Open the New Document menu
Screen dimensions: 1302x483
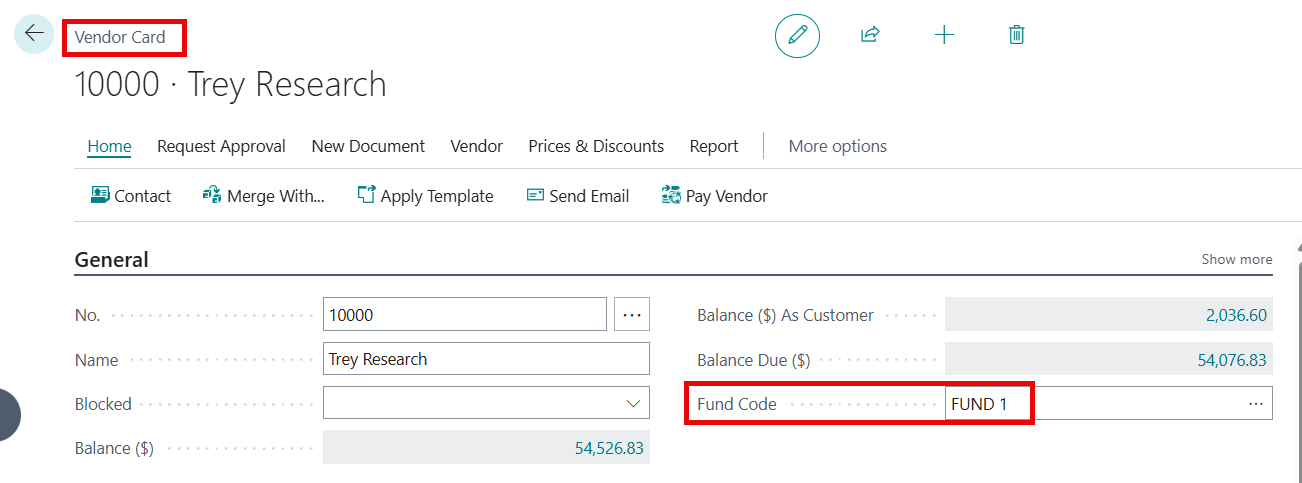coord(368,146)
